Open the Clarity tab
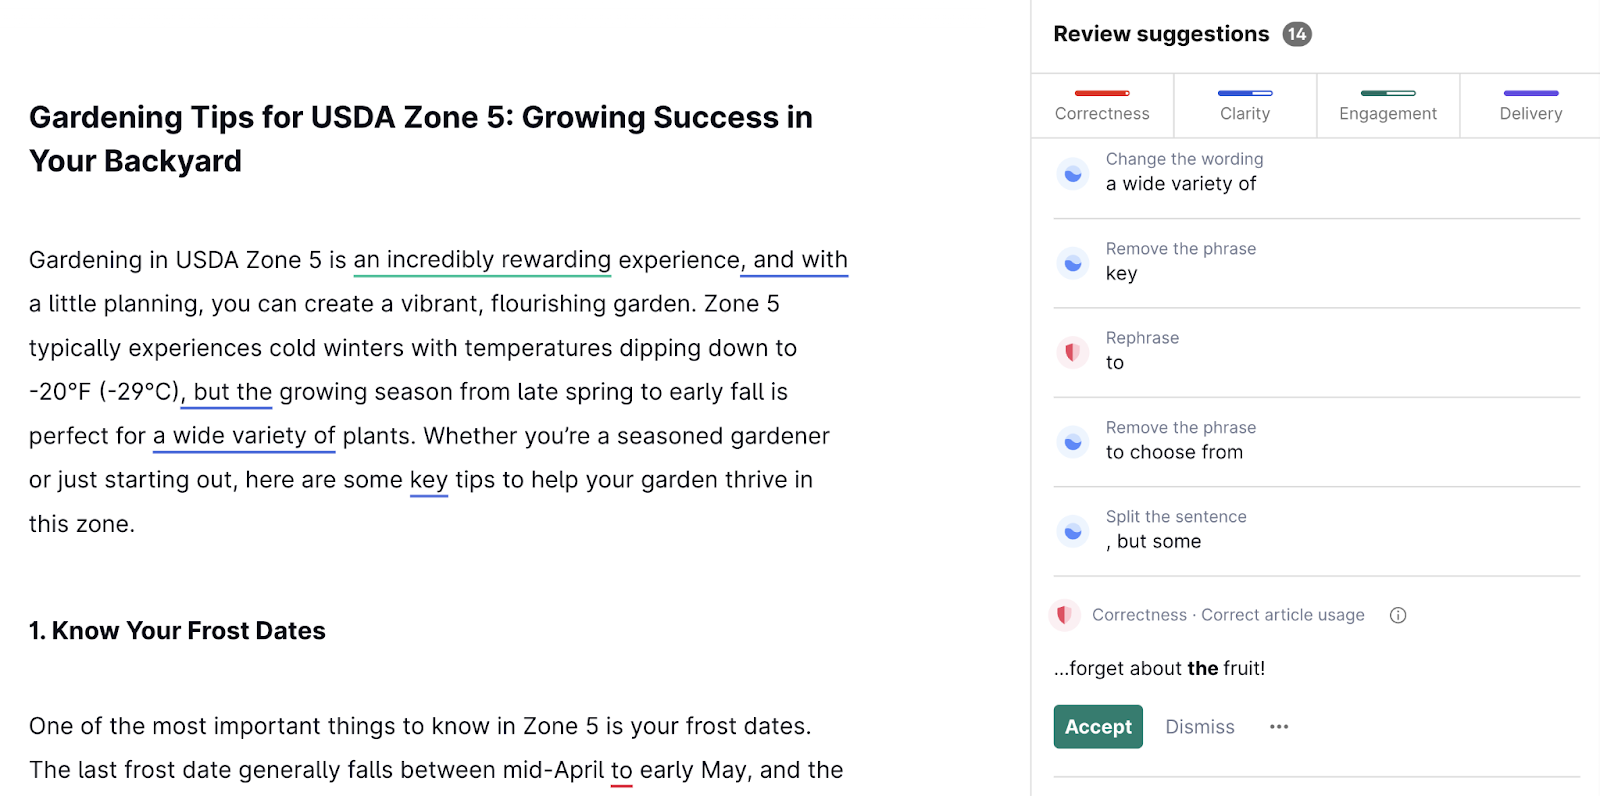Screen dimensions: 1600x796 click(x=1244, y=113)
